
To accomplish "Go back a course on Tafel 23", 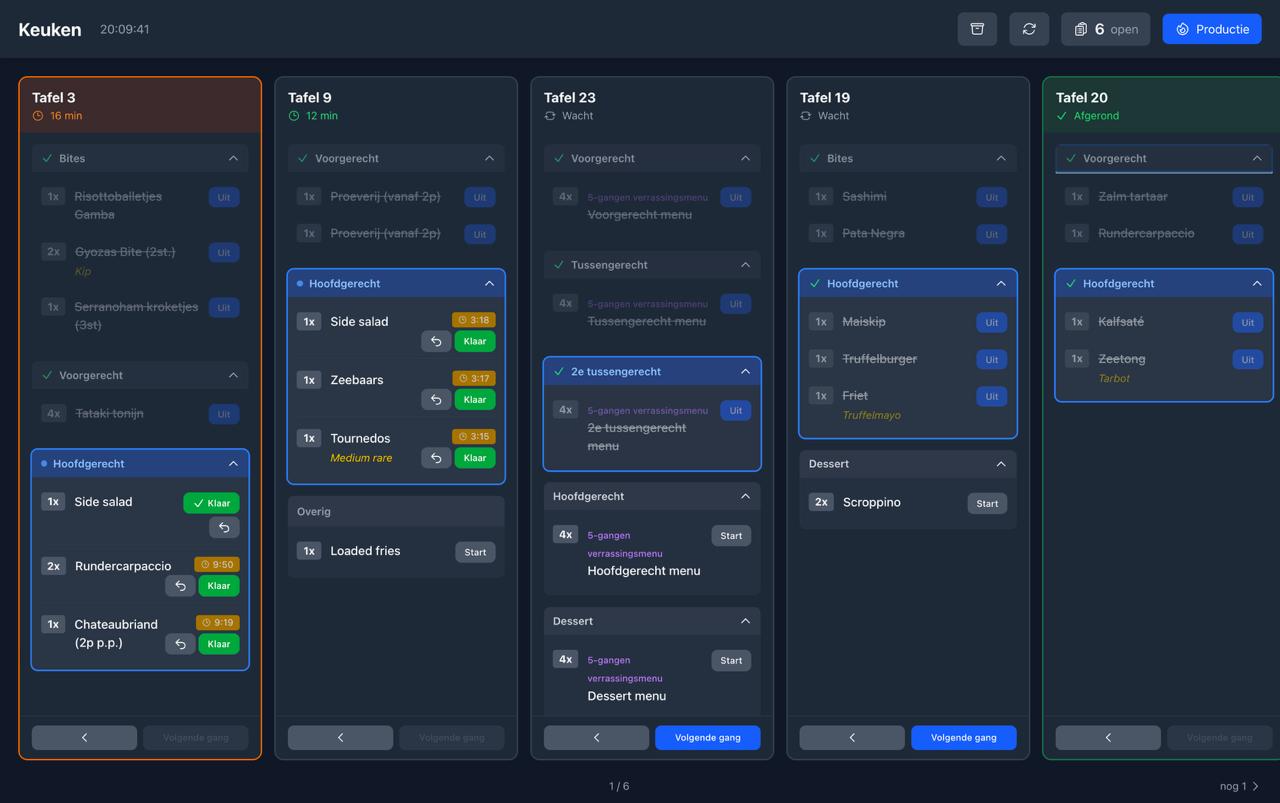I will [x=596, y=737].
